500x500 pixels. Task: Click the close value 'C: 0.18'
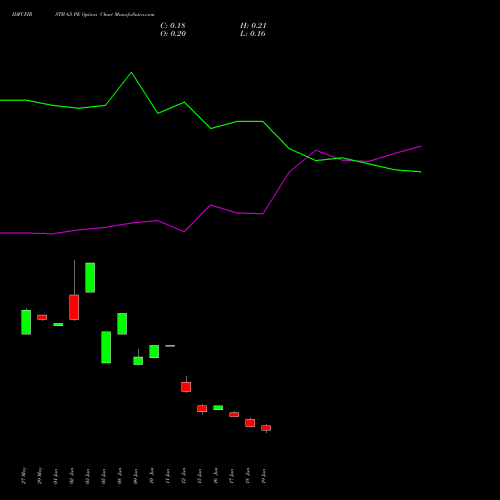click(x=173, y=26)
